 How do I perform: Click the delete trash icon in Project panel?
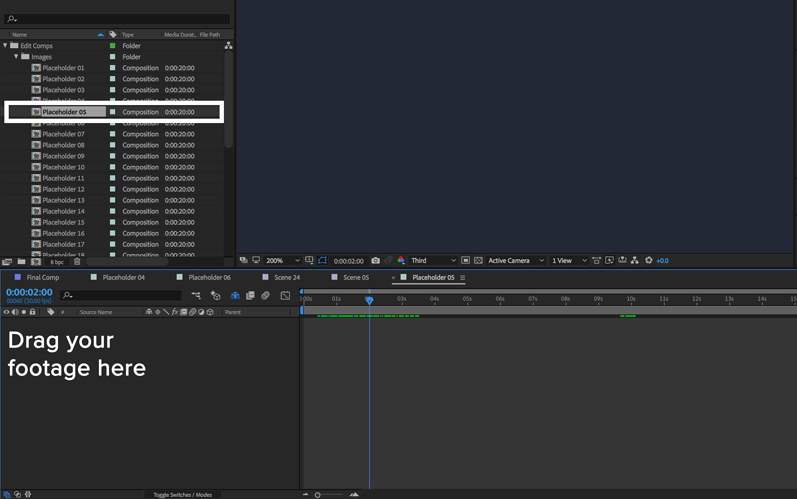tap(77, 262)
